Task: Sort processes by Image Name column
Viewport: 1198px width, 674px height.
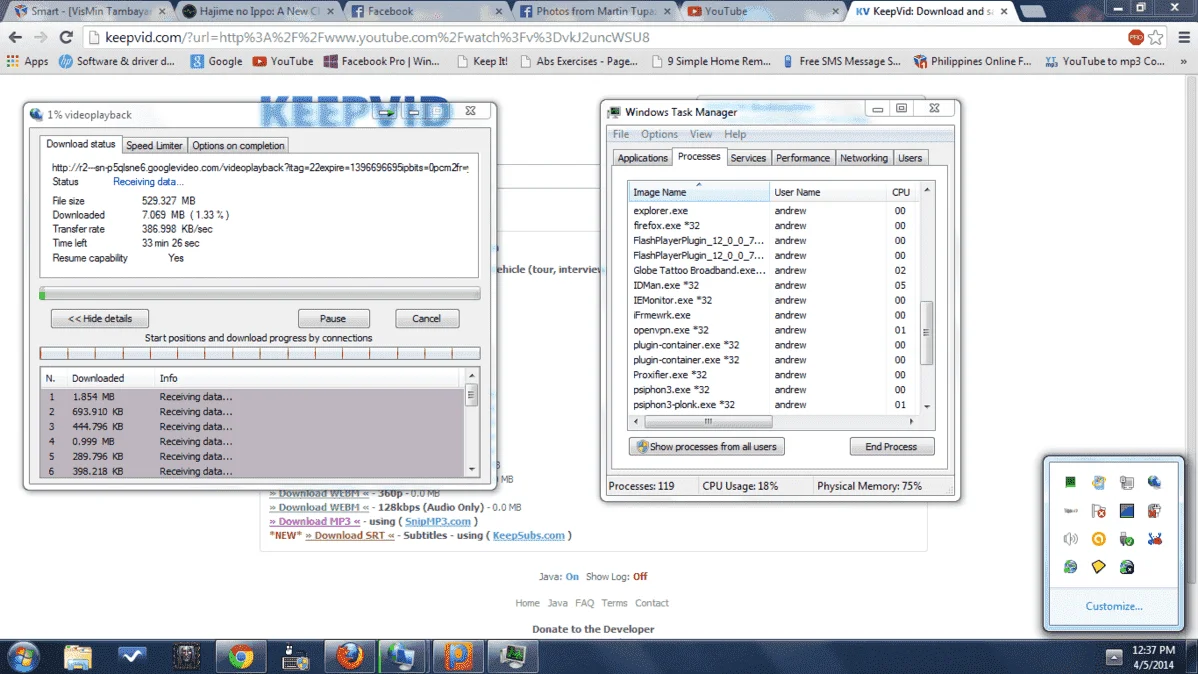Action: 698,192
